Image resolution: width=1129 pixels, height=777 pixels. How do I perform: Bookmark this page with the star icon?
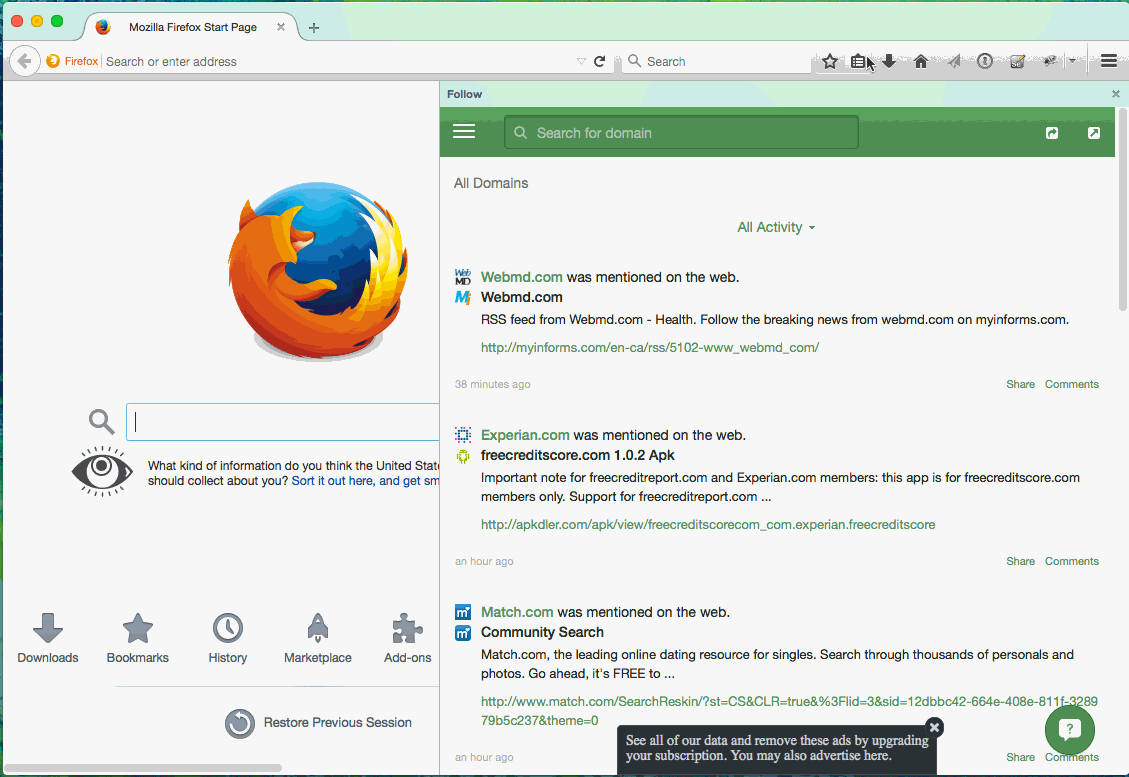pyautogui.click(x=829, y=61)
